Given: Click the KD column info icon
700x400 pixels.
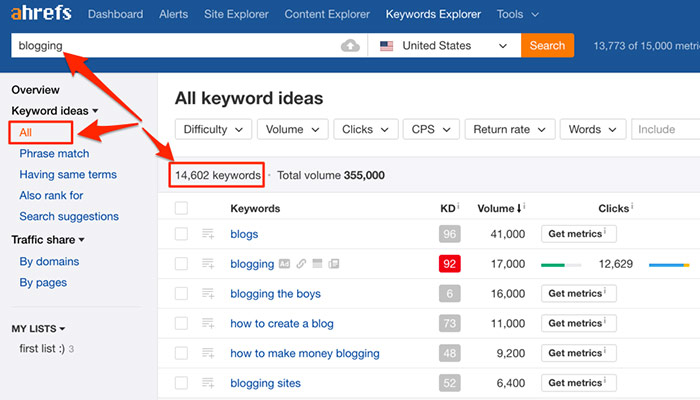Looking at the screenshot, I should (457, 208).
